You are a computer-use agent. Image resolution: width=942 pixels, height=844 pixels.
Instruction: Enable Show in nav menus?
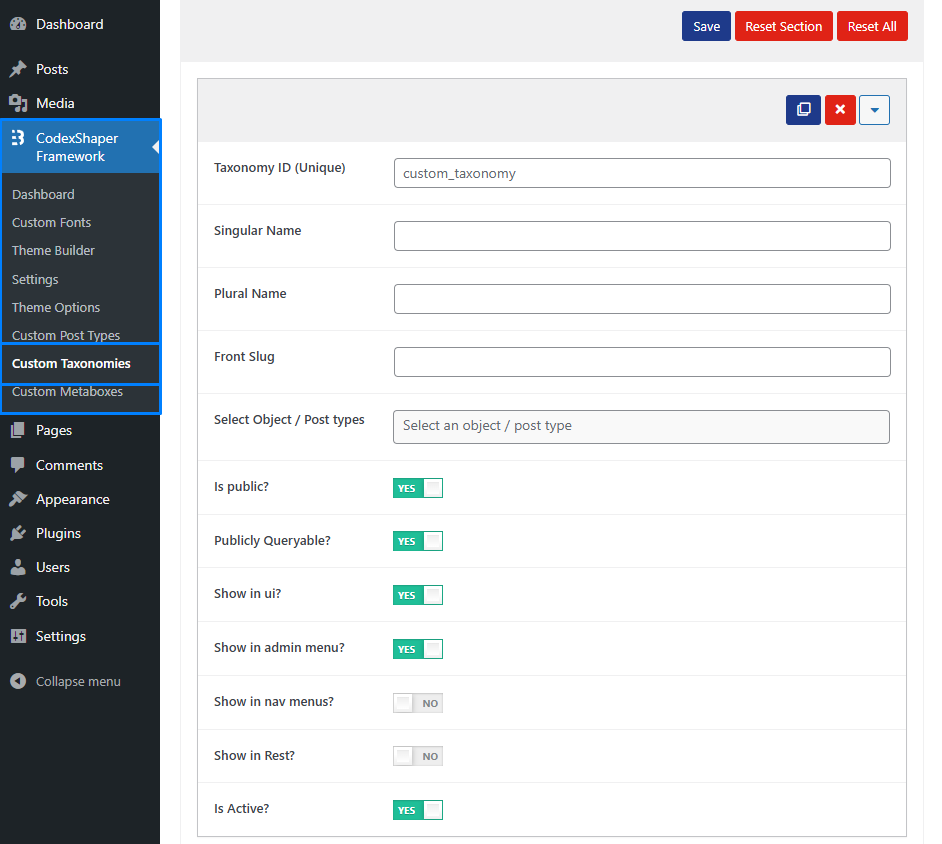418,702
